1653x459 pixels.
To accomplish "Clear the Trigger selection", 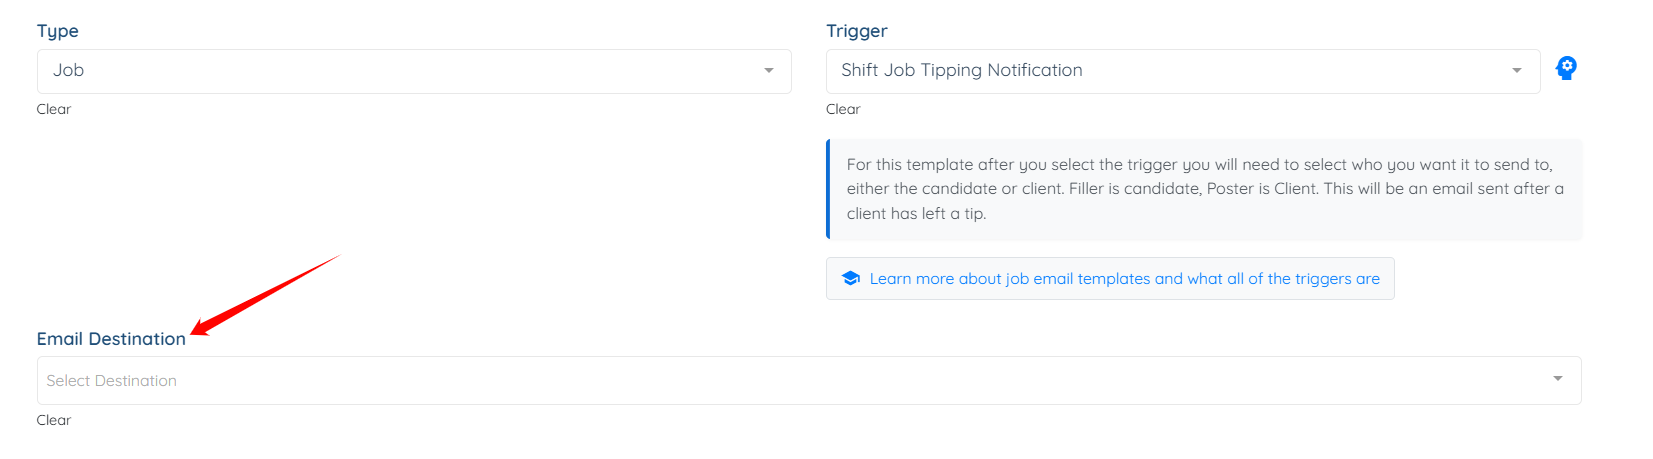I will 843,109.
